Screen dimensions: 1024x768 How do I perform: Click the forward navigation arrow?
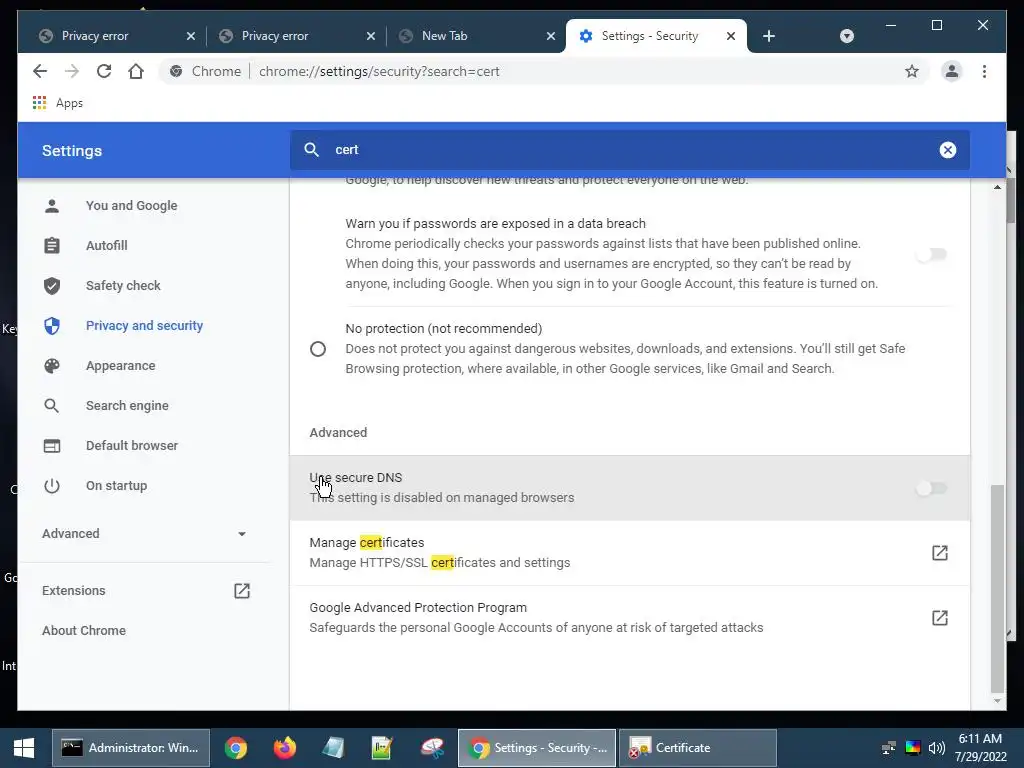point(72,71)
